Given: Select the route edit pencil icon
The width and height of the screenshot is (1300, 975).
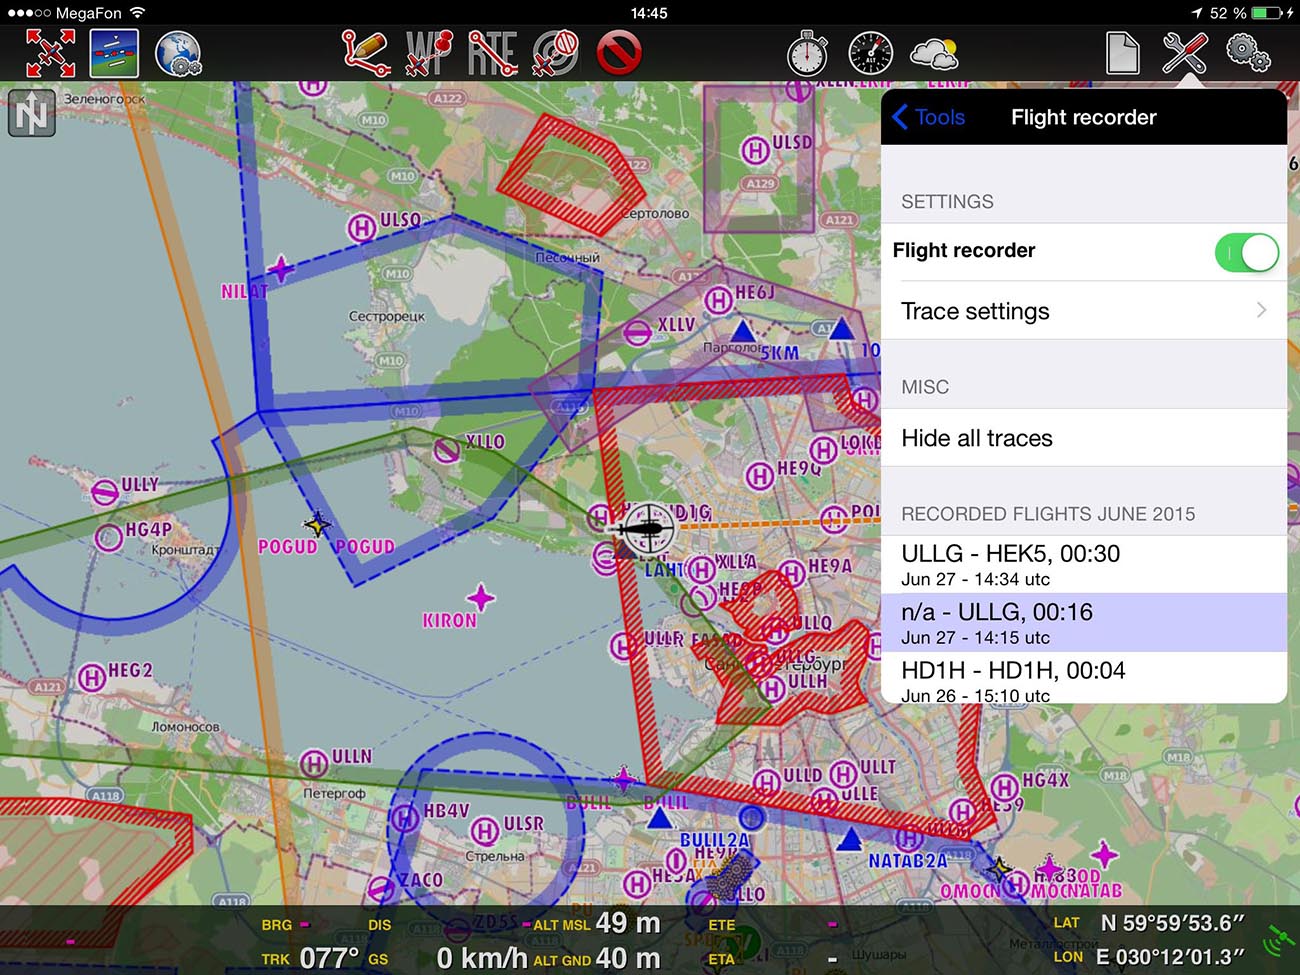Looking at the screenshot, I should pyautogui.click(x=365, y=53).
